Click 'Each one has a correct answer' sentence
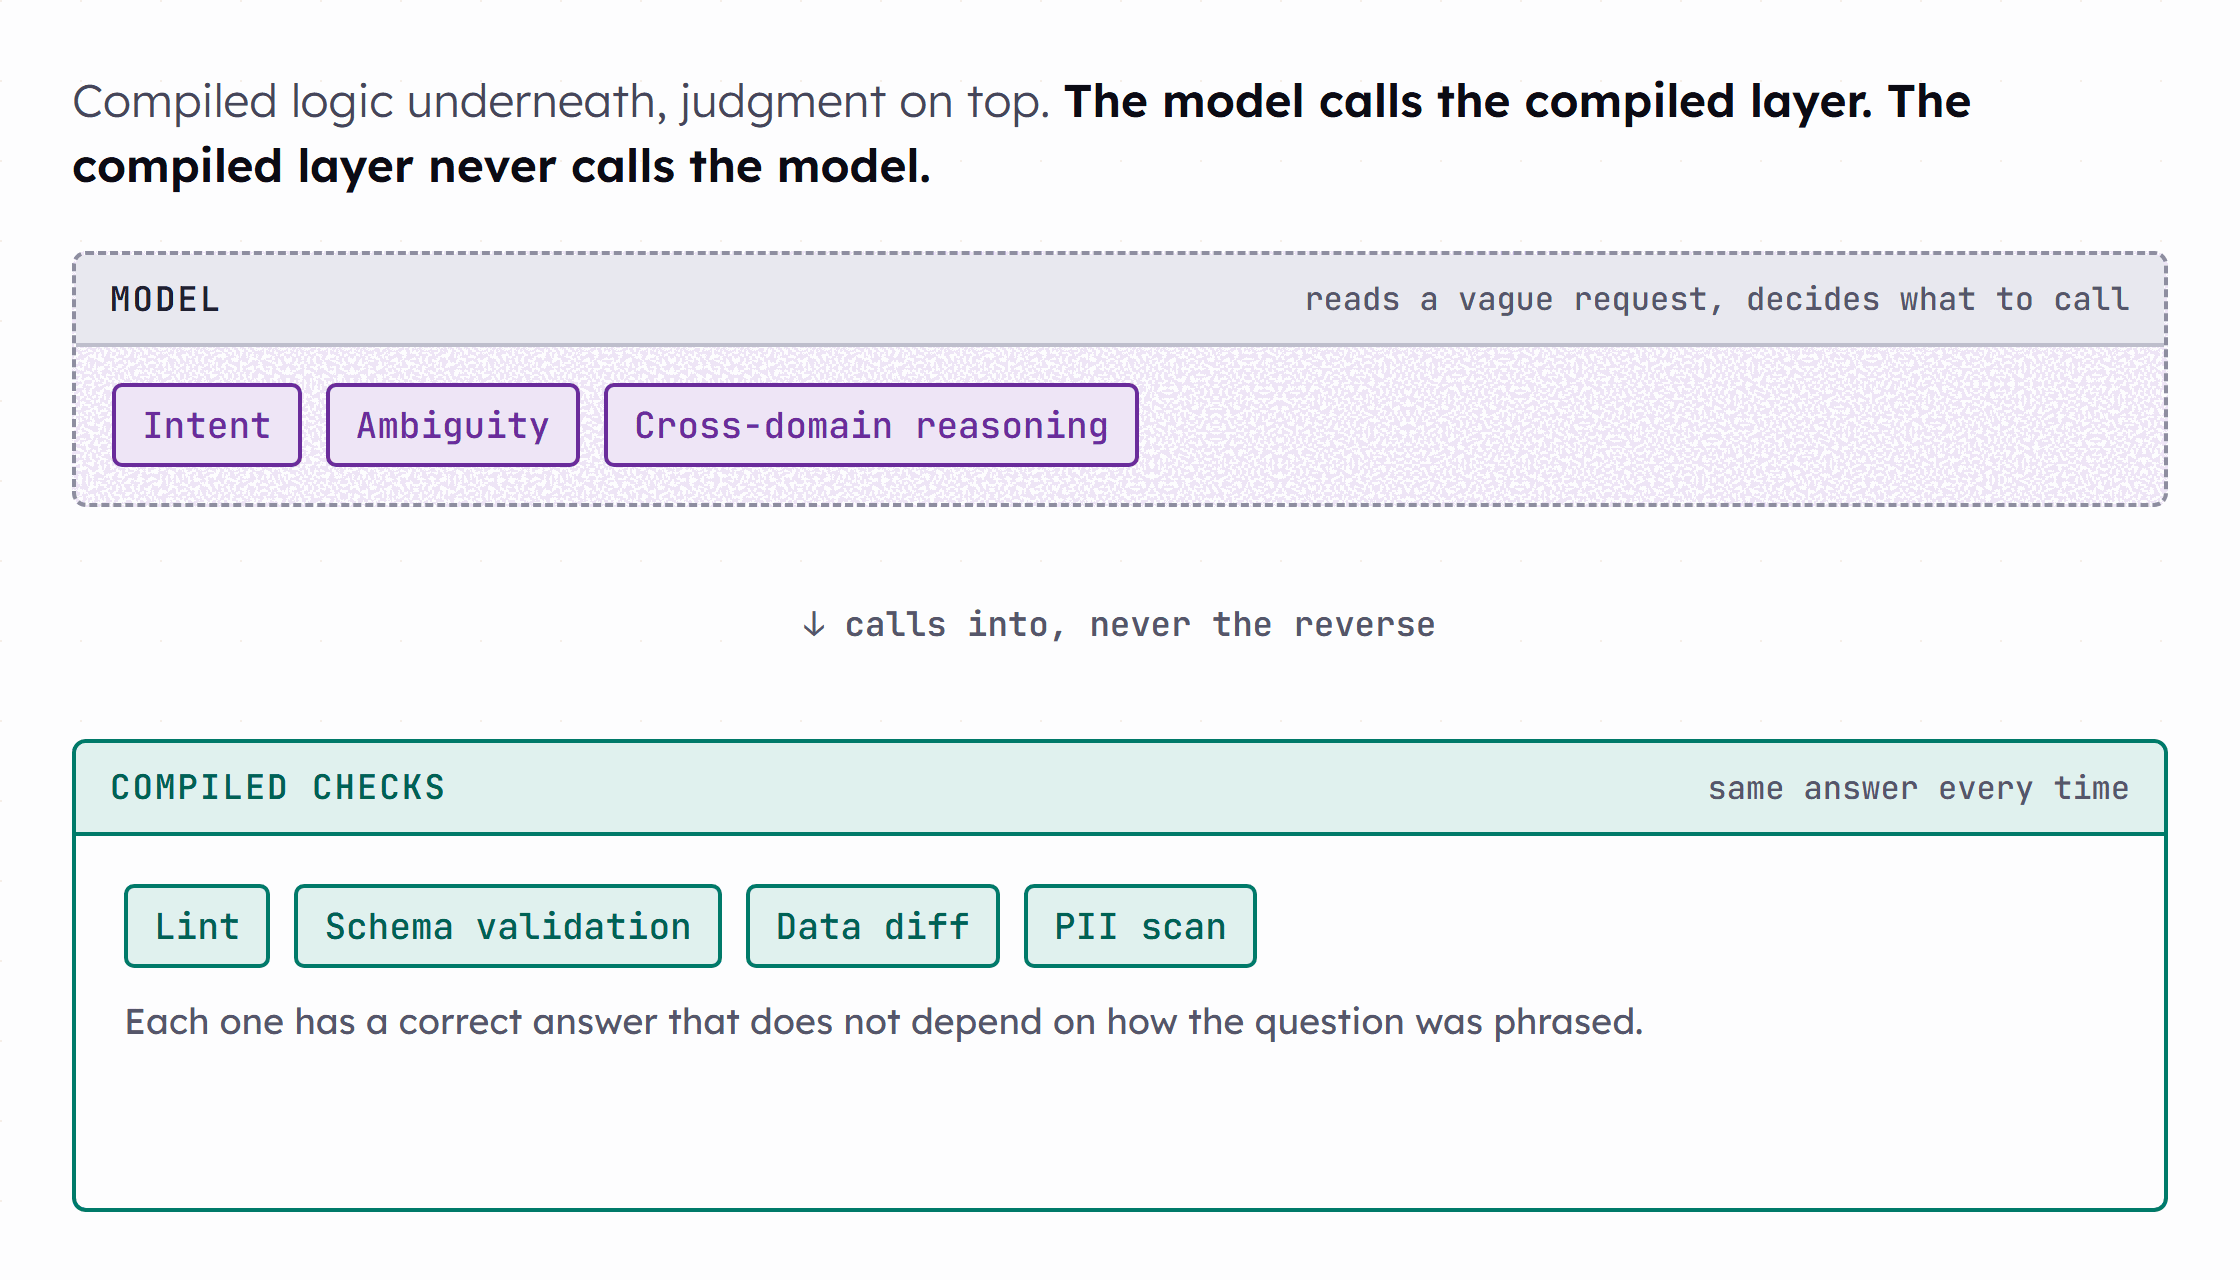The image size is (2240, 1280). (884, 1022)
